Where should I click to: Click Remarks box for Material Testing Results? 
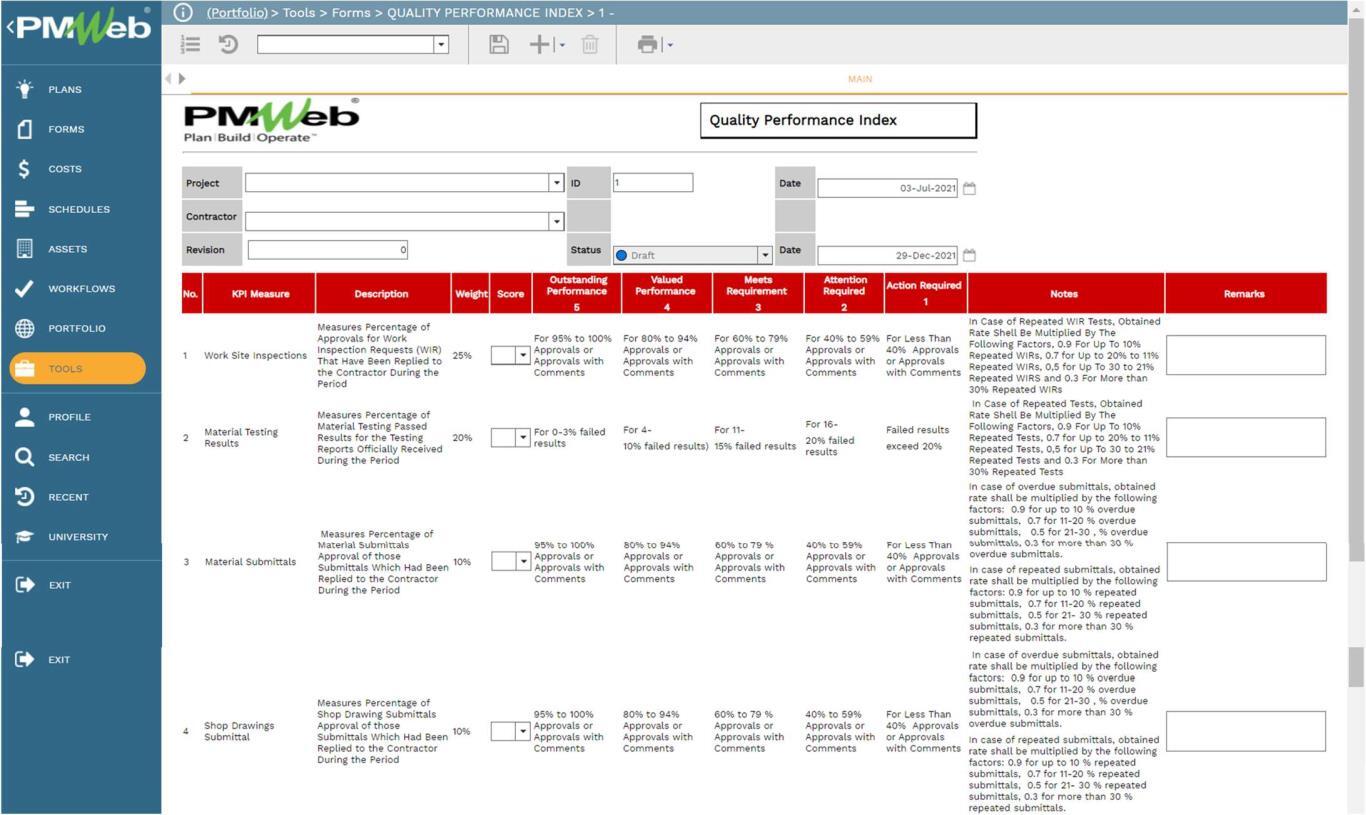[x=1246, y=437]
